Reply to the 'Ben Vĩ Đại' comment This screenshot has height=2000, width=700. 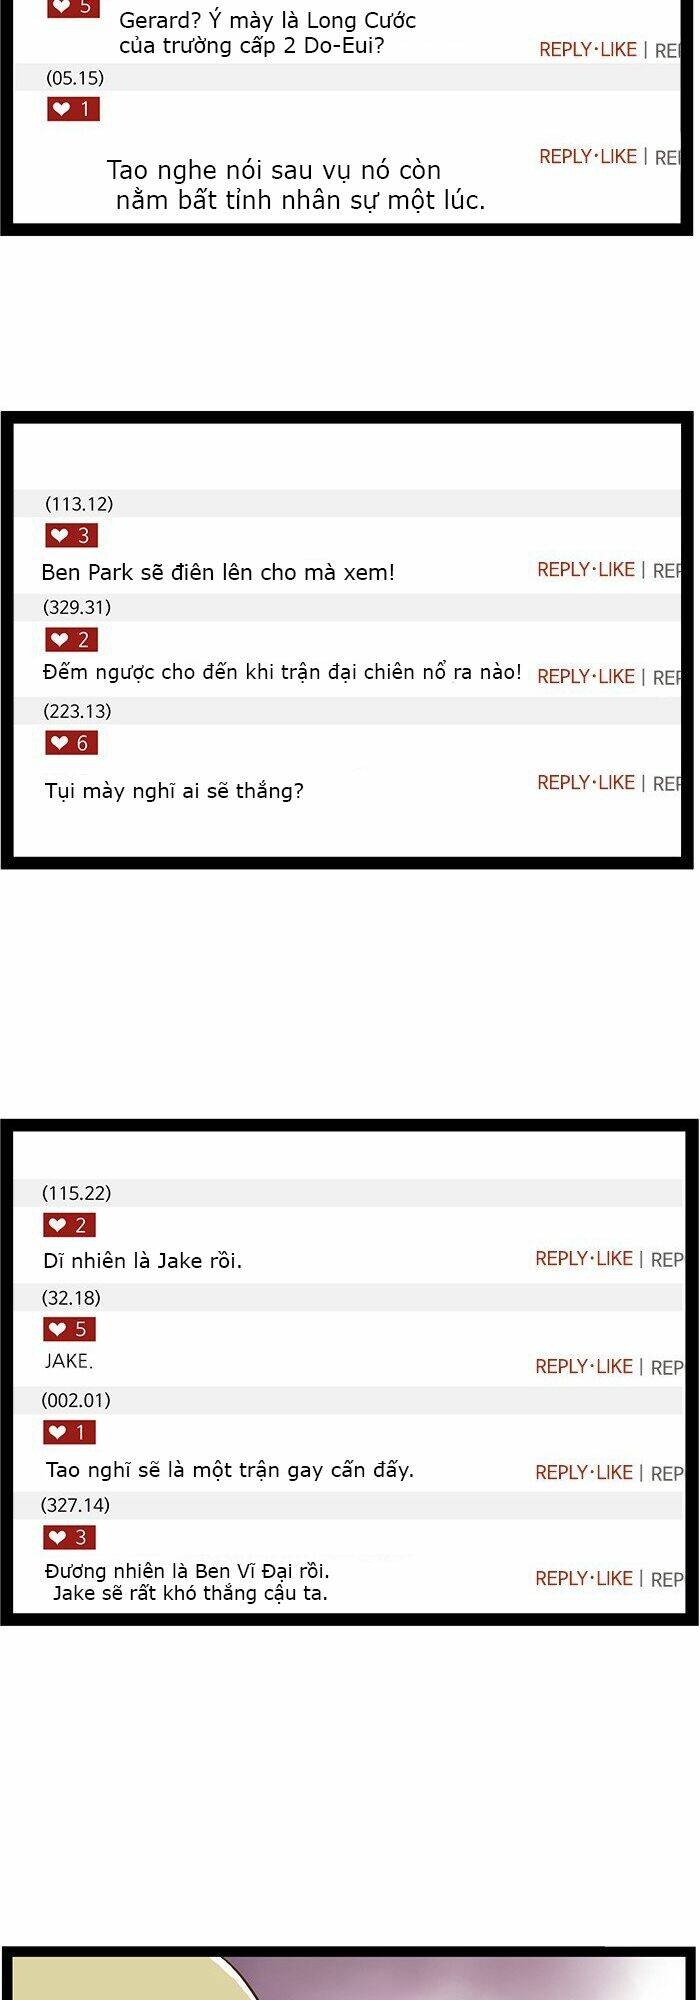pyautogui.click(x=563, y=1579)
